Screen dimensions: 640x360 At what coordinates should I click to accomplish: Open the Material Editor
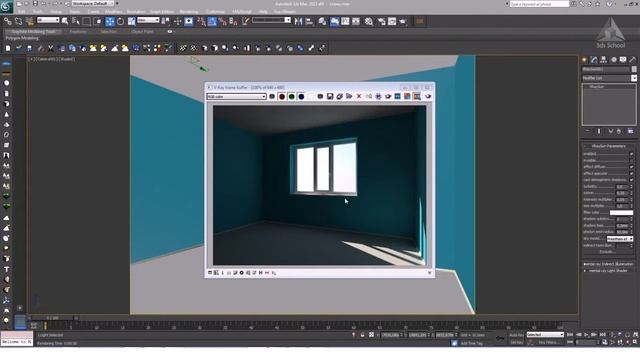tap(369, 21)
